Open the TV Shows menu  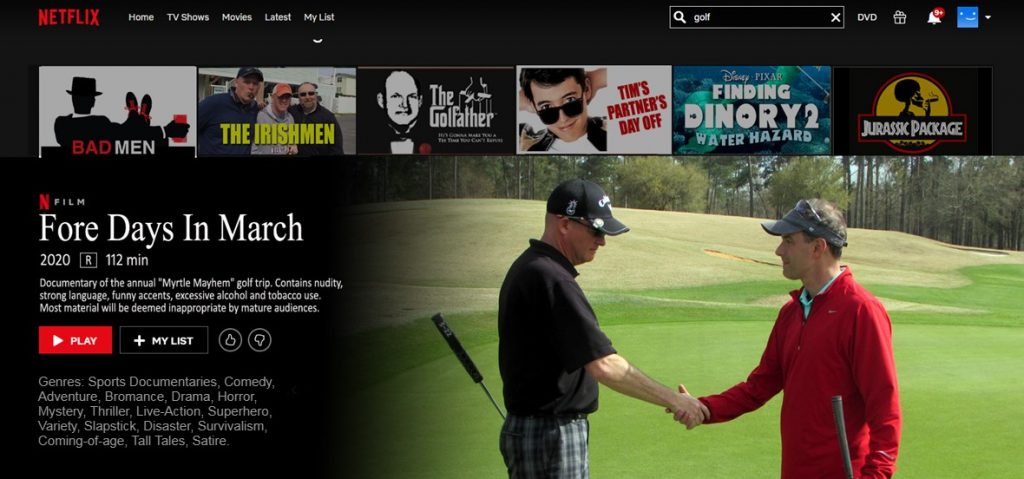pyautogui.click(x=188, y=17)
